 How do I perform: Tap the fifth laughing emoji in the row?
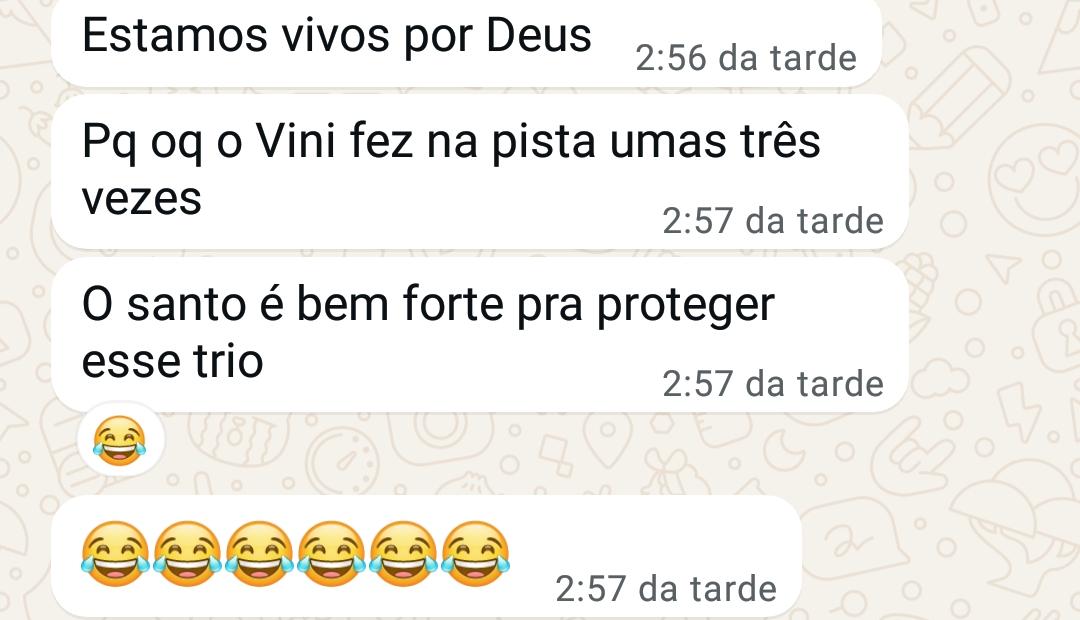pos(404,554)
